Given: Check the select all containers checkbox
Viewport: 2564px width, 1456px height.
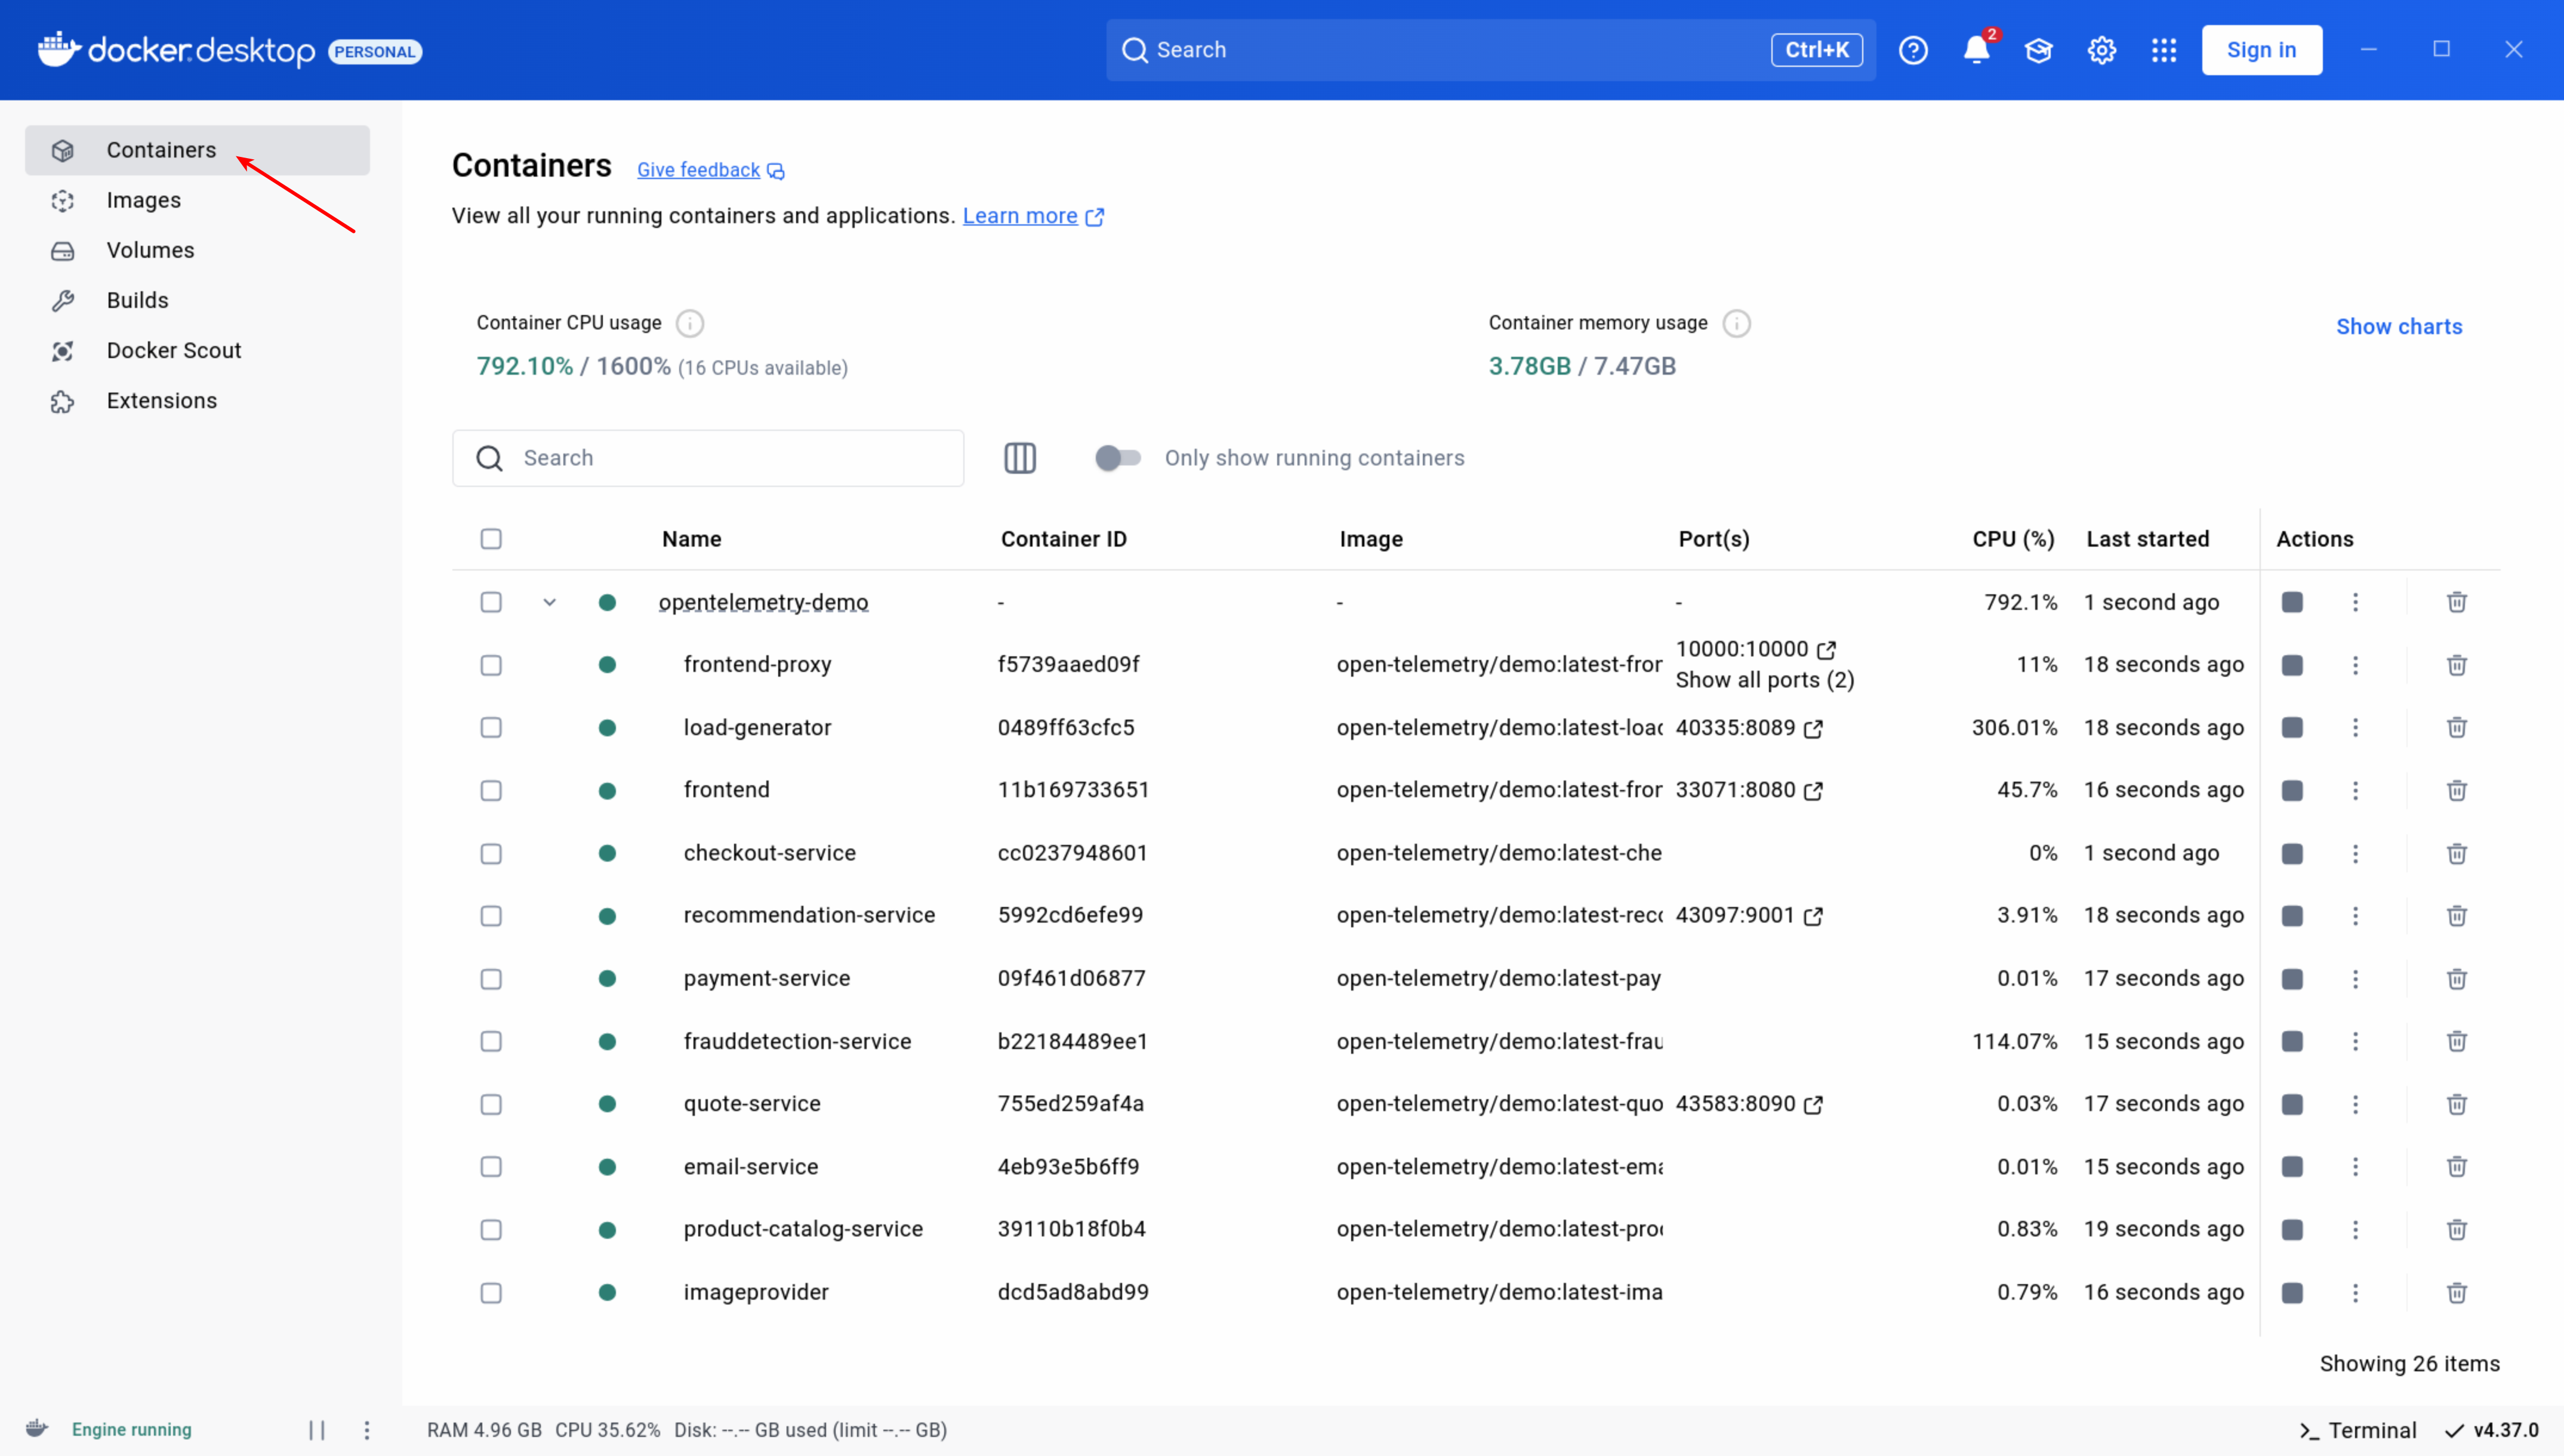Looking at the screenshot, I should [491, 539].
